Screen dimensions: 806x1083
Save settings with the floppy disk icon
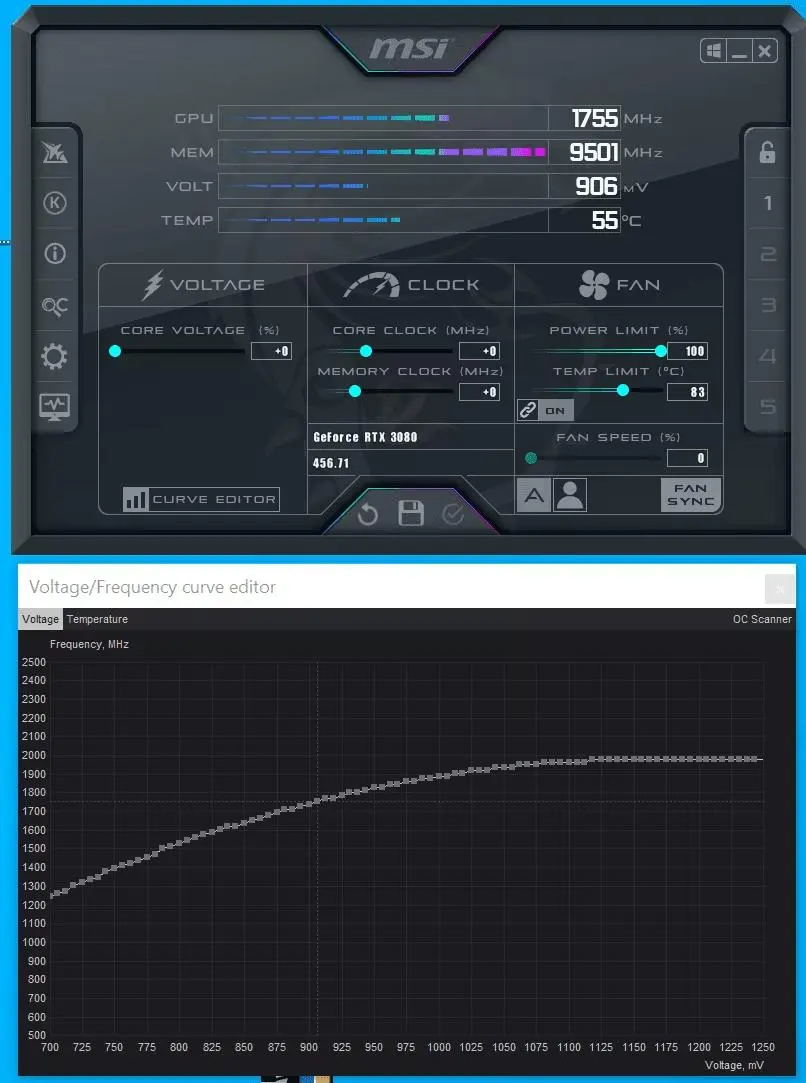click(x=411, y=513)
